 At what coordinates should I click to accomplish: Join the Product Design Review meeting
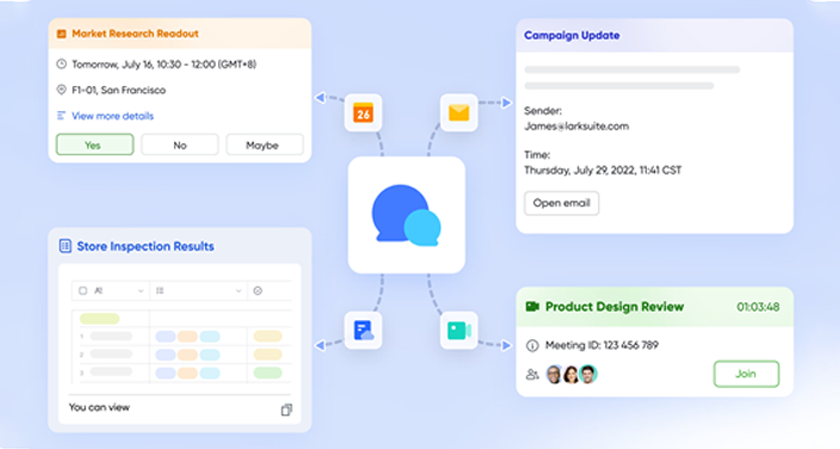(x=745, y=374)
